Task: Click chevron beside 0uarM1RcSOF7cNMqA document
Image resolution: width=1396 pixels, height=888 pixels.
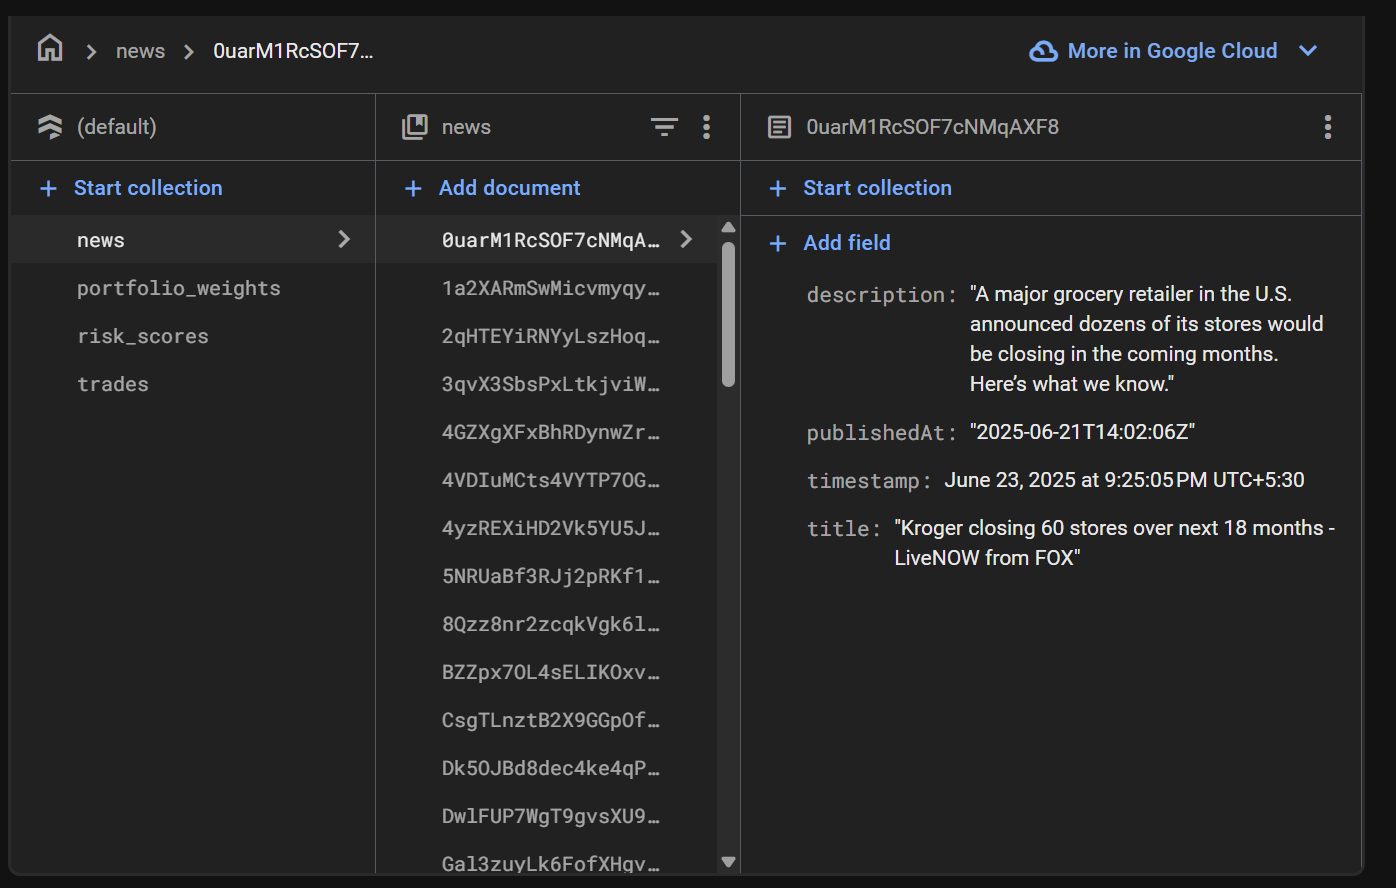Action: pos(686,239)
